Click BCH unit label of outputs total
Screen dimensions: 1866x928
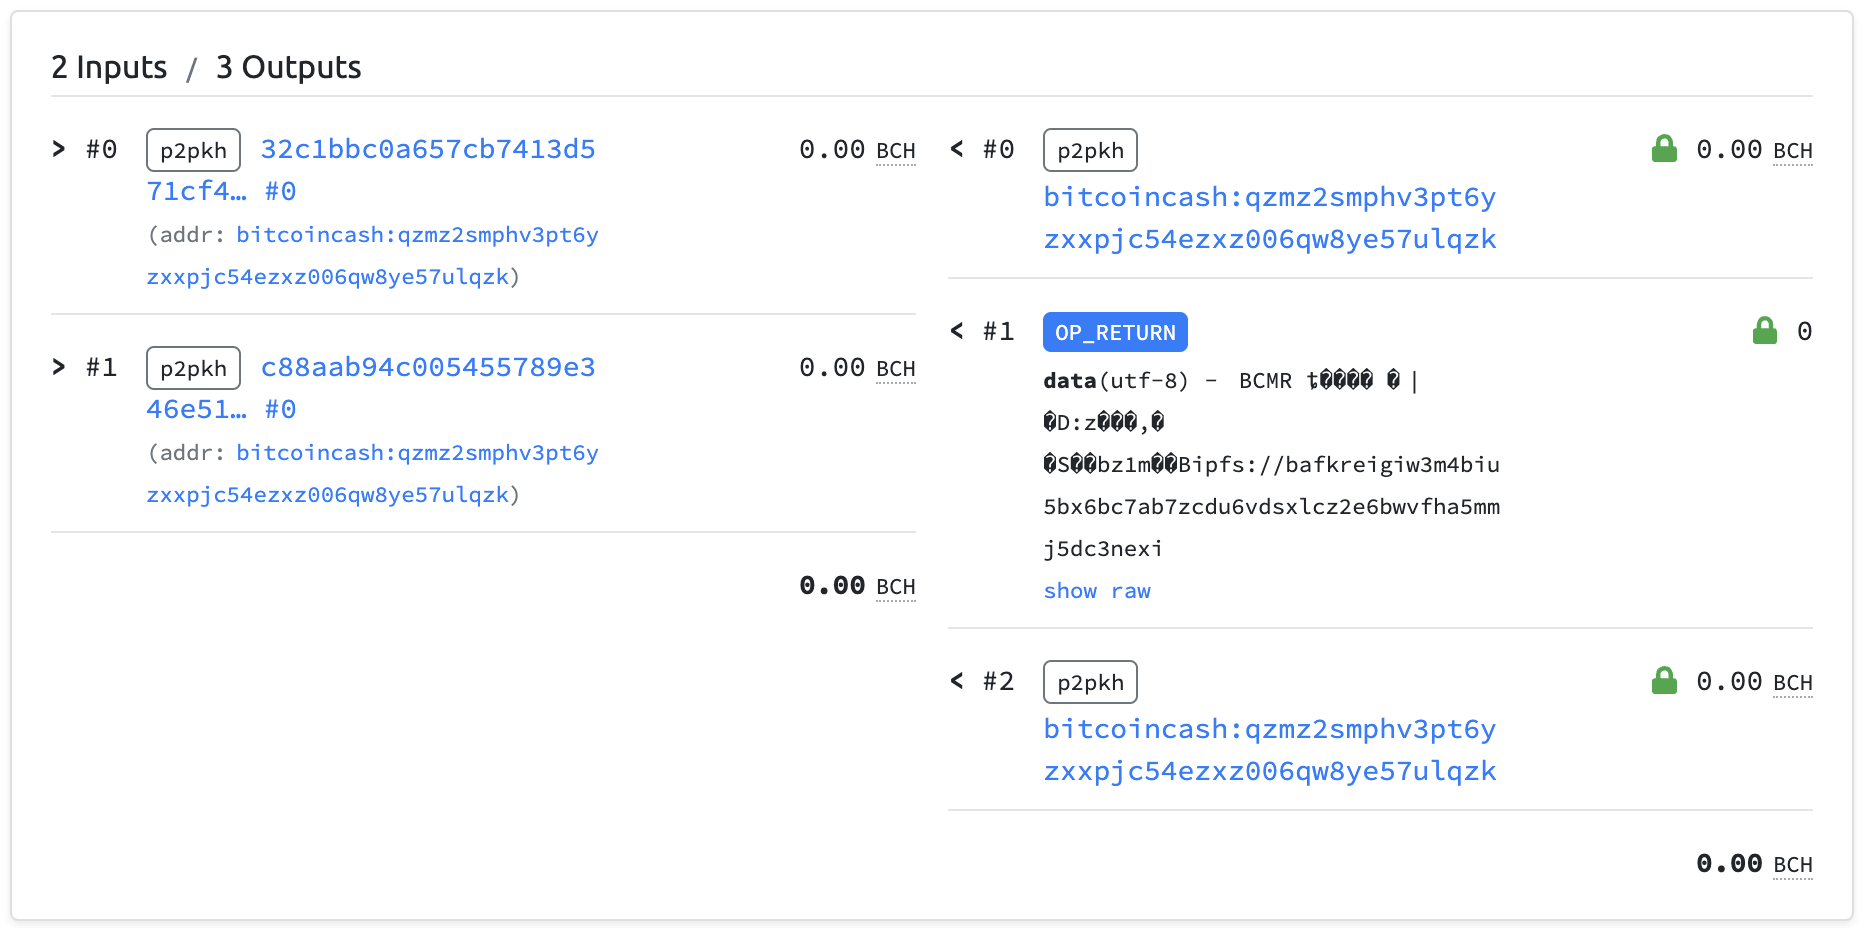click(1792, 865)
